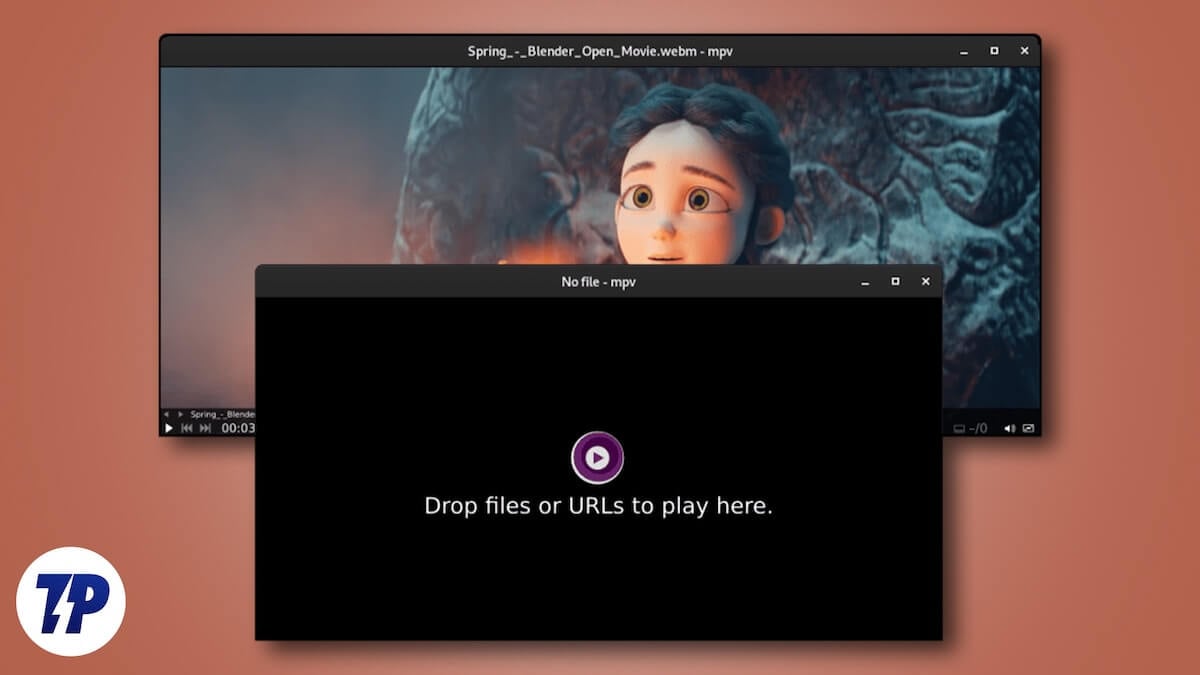Minimize the Spring_-_Blender_Open_Movie.webm window
Screen dimensions: 1200x675
click(964, 51)
